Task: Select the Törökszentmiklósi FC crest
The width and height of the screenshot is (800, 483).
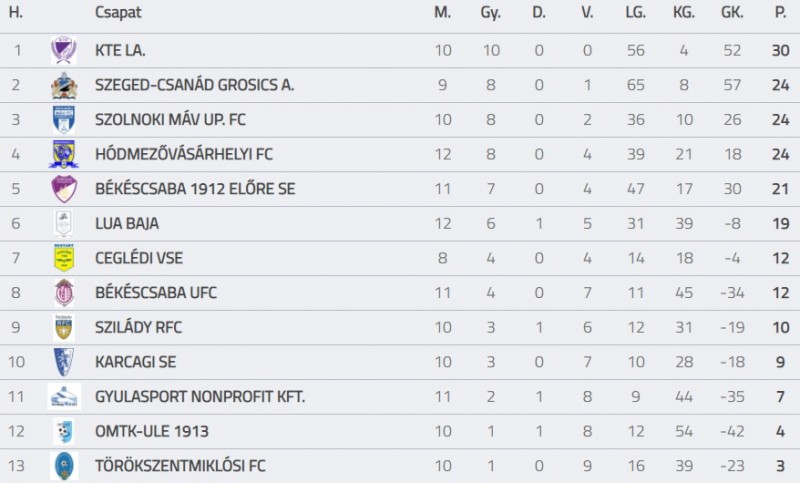Action: tap(64, 466)
